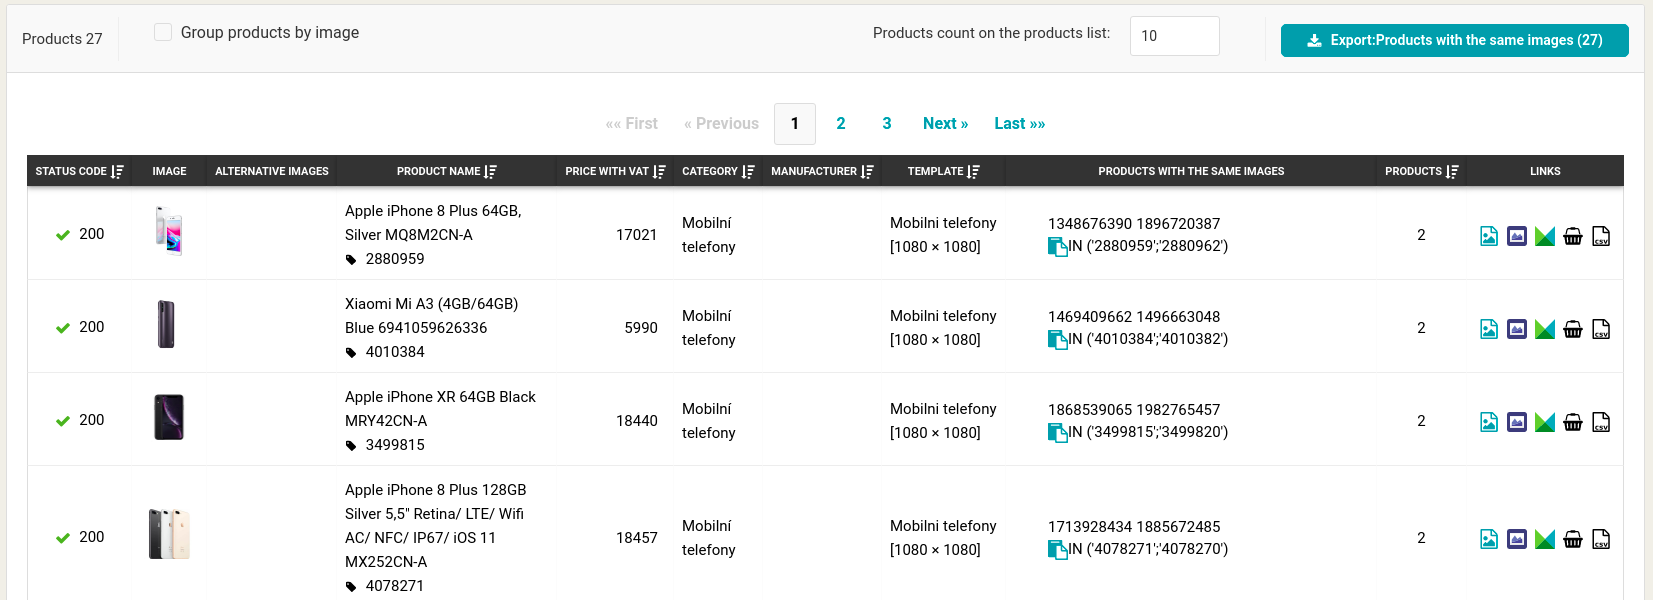
Task: Open the dark picture icon in the iPhone XR row
Action: point(1517,422)
